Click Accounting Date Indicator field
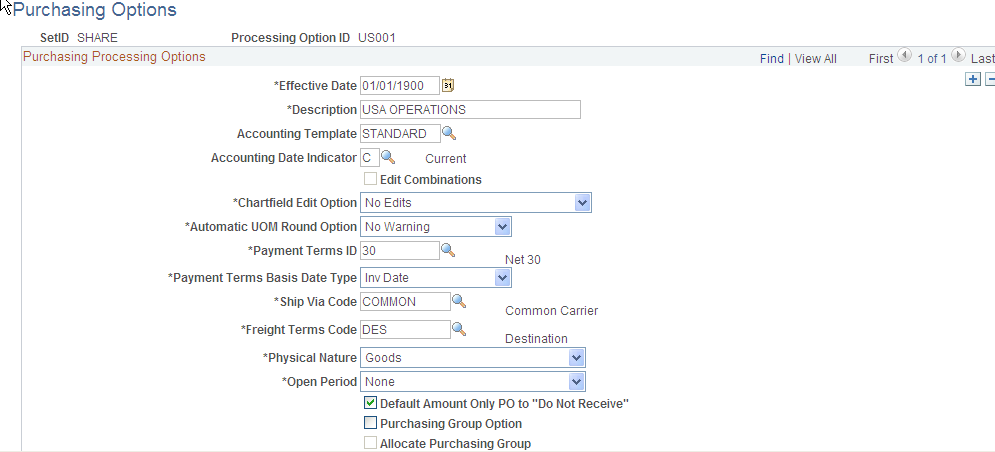 click(369, 157)
